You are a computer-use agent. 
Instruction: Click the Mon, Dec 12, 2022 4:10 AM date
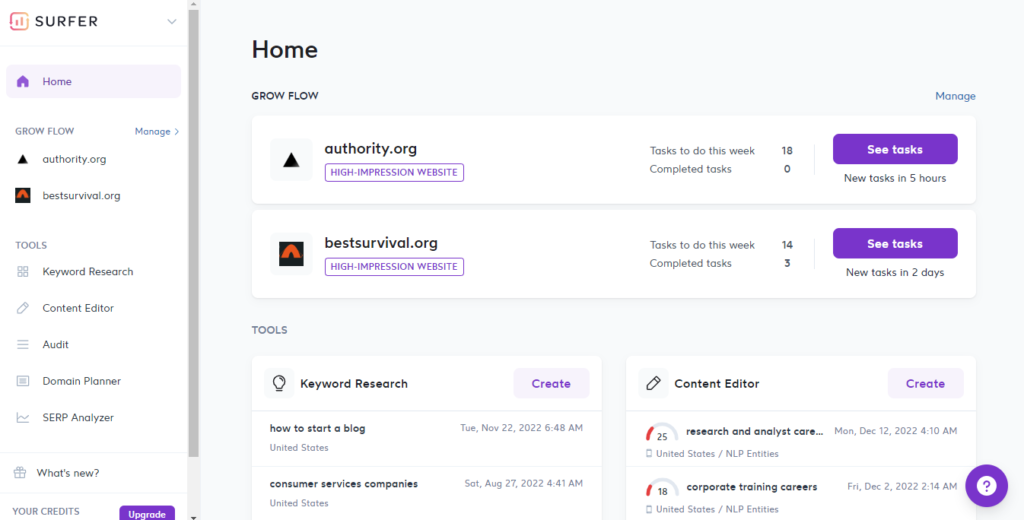895,431
